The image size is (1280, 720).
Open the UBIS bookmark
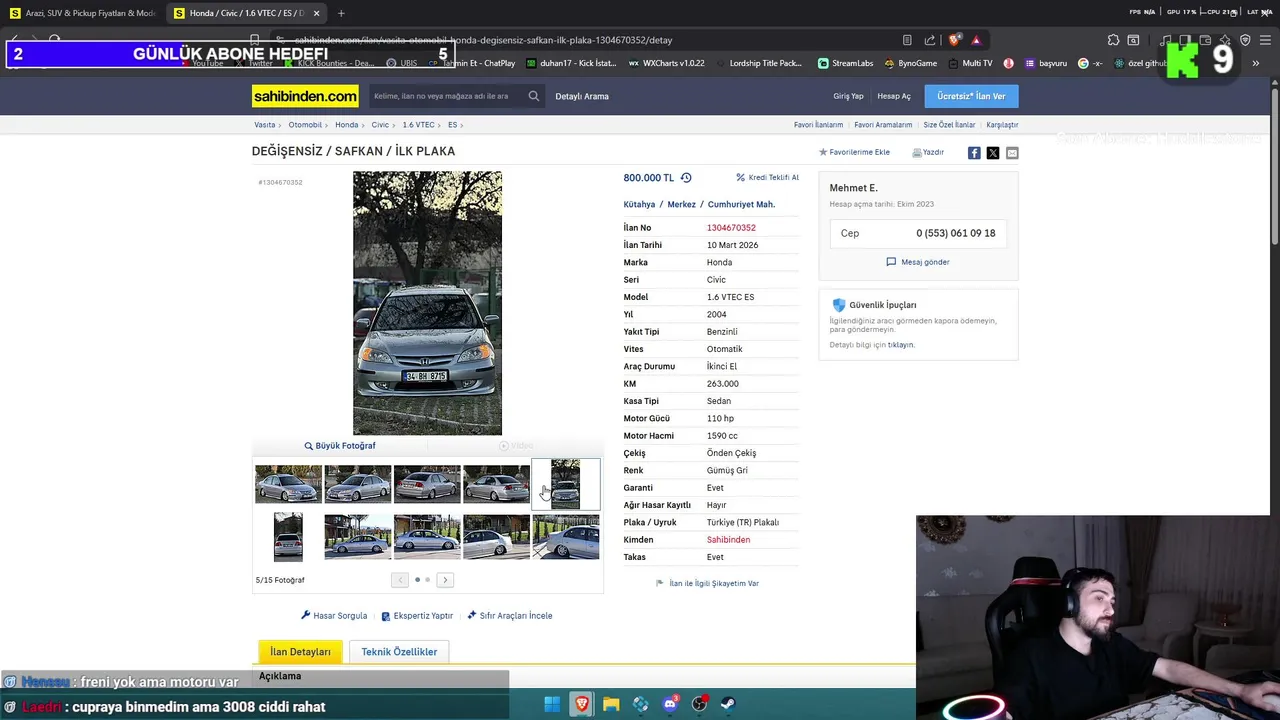tap(401, 63)
